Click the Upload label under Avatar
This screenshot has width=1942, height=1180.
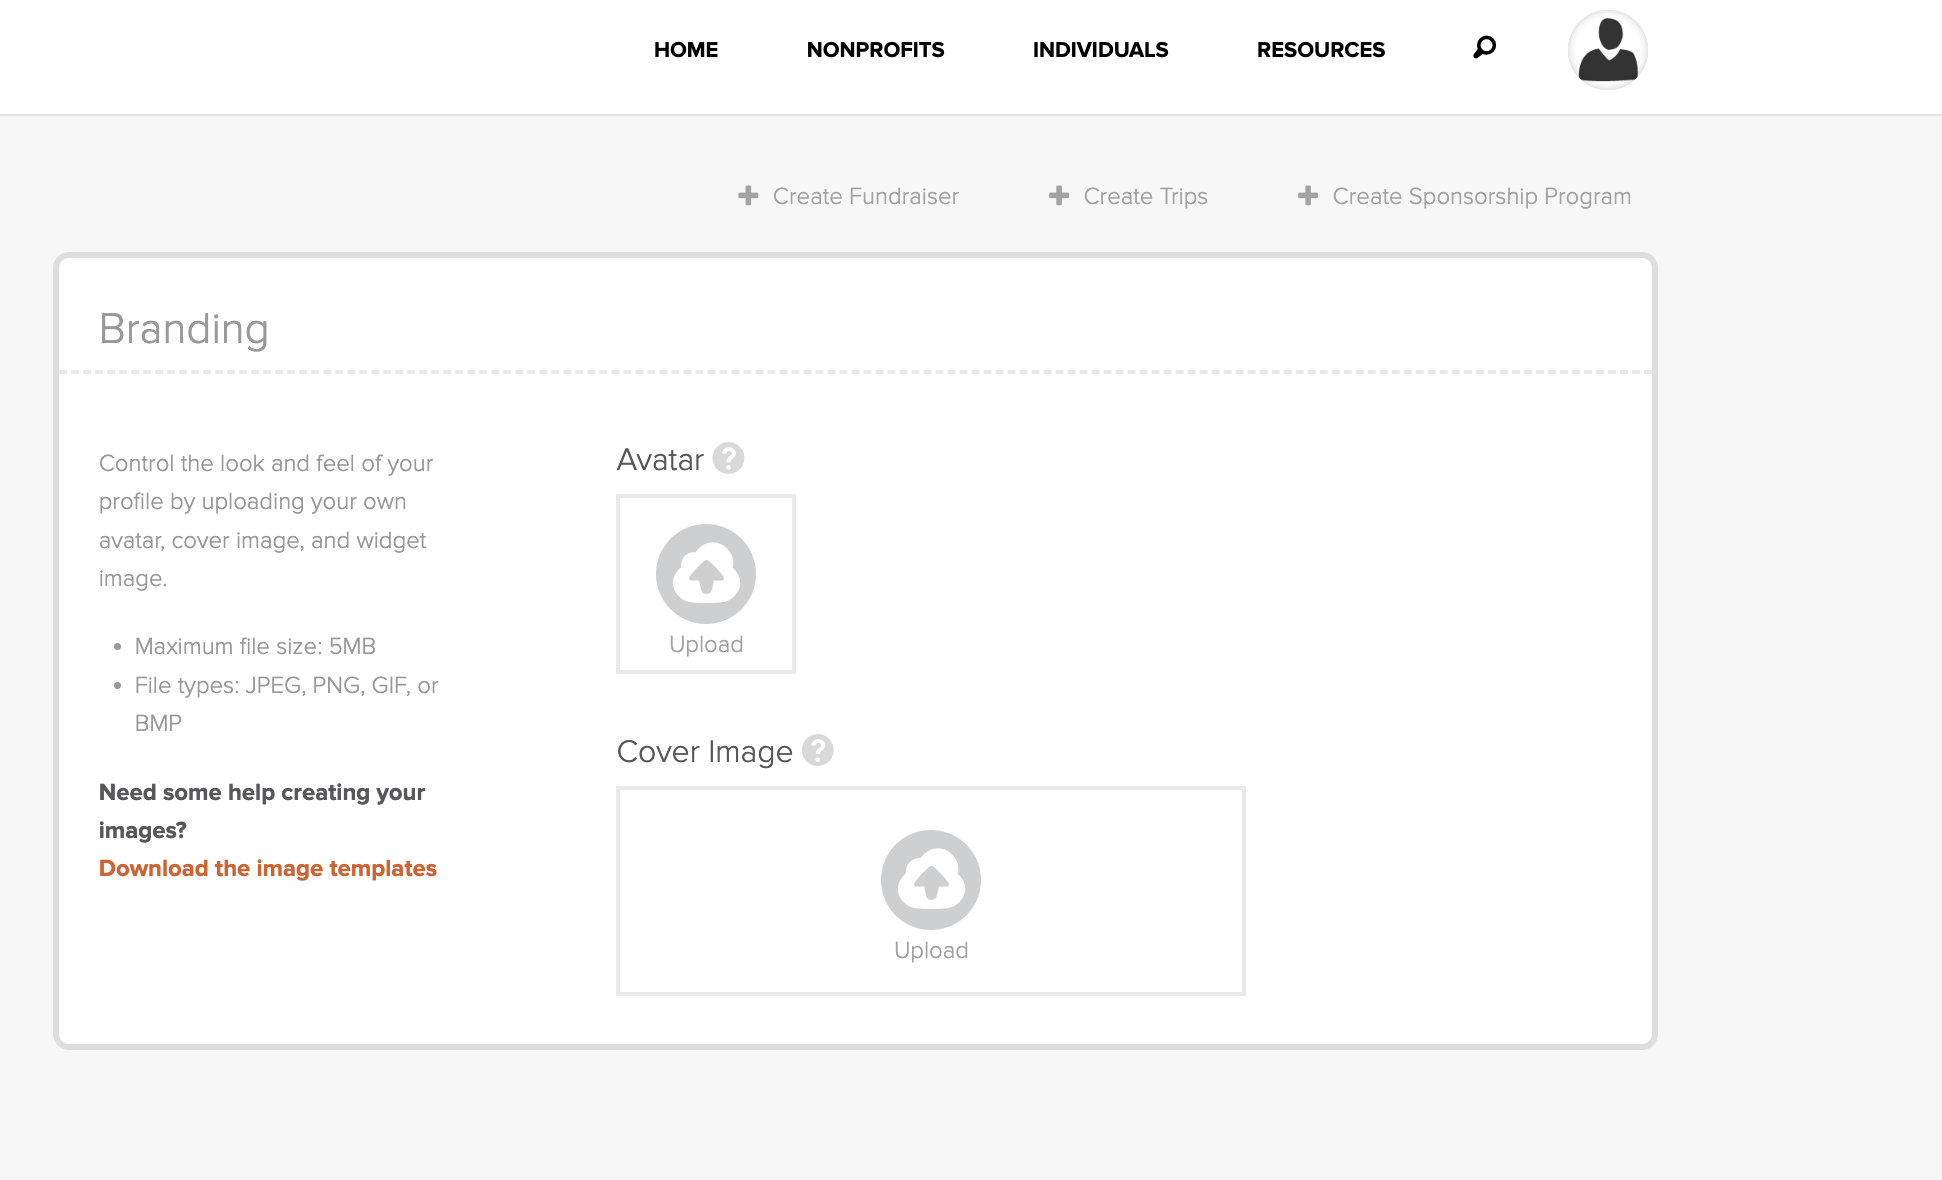pyautogui.click(x=706, y=645)
